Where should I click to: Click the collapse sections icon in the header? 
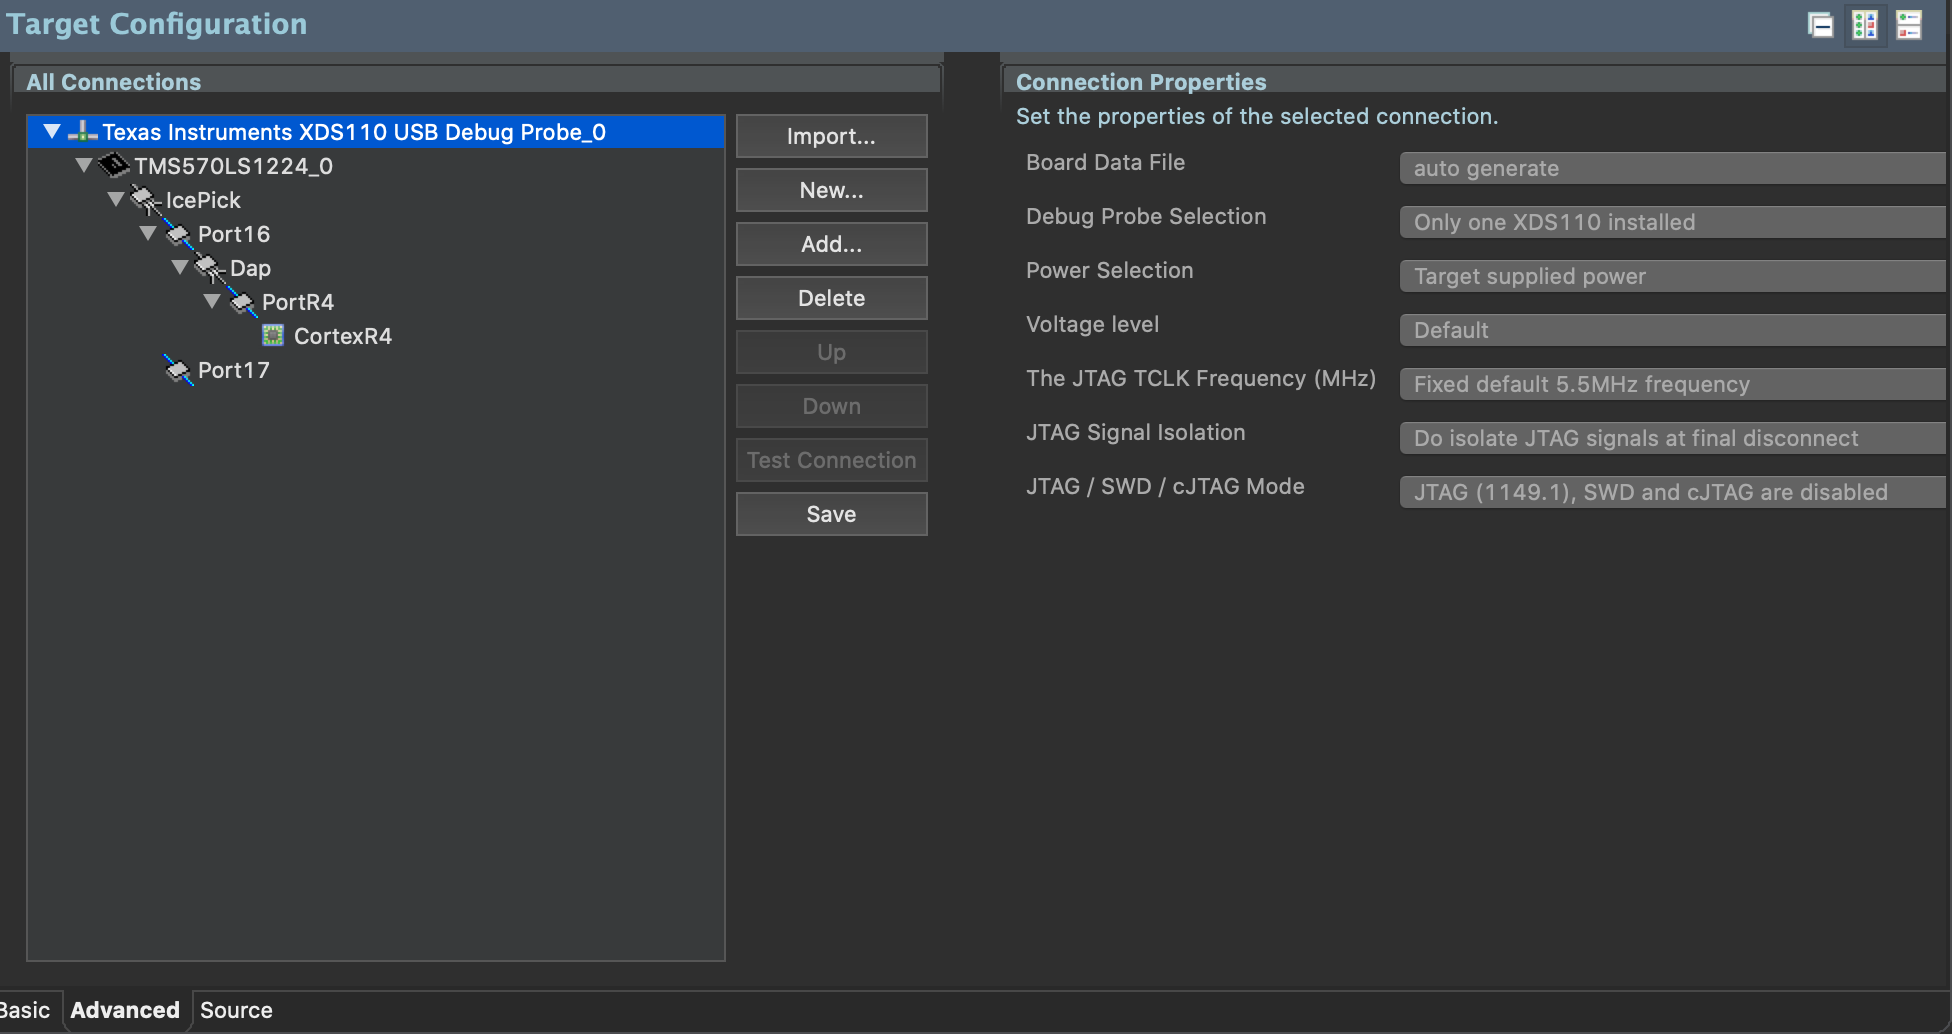point(1820,25)
